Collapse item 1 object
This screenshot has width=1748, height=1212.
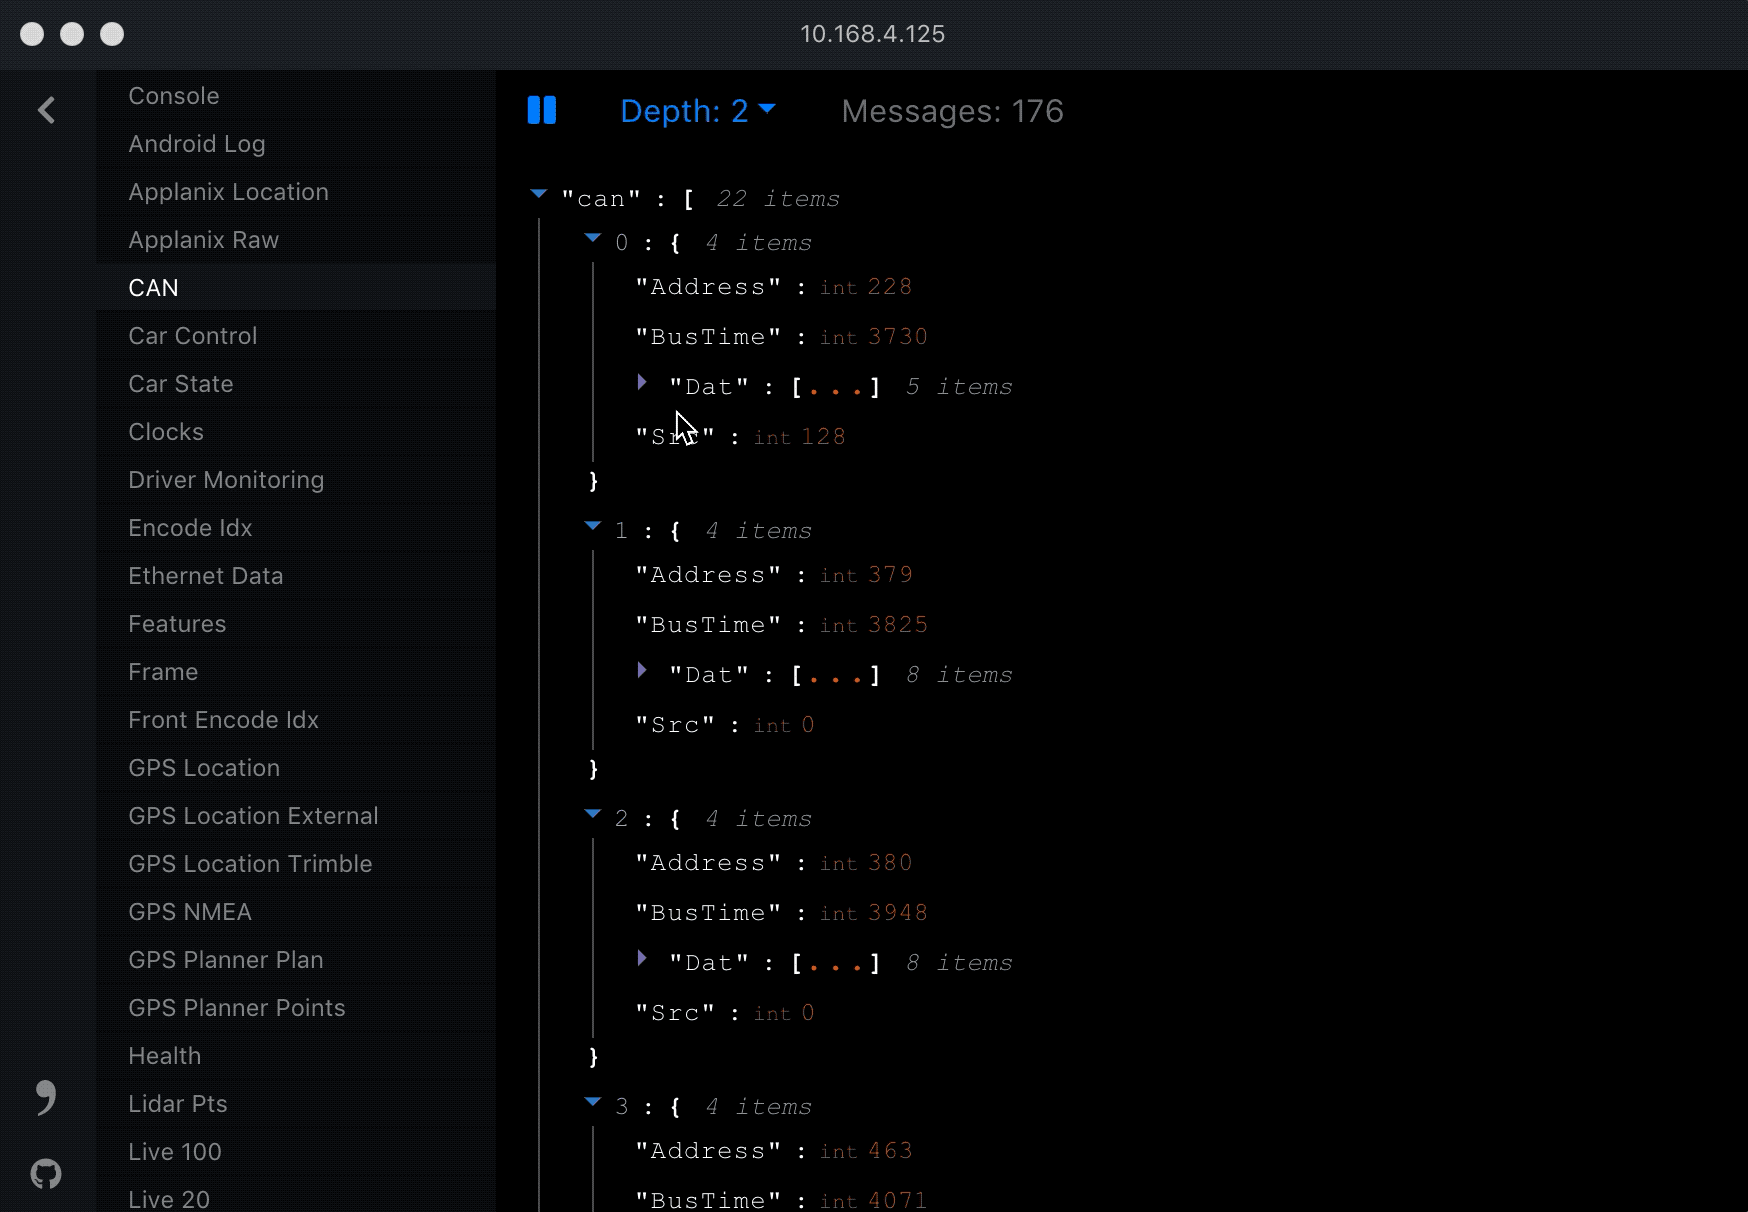593,526
